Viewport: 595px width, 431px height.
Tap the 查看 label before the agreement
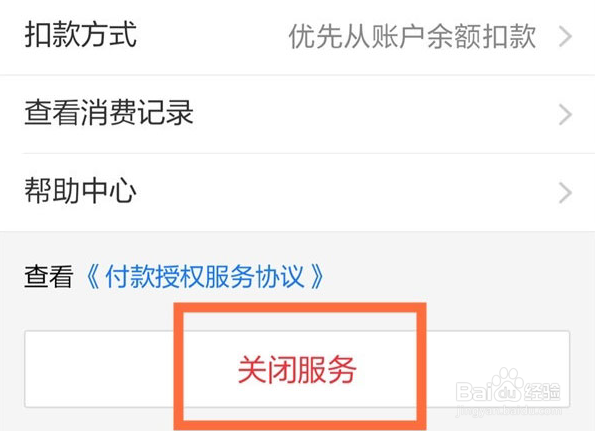coord(49,276)
